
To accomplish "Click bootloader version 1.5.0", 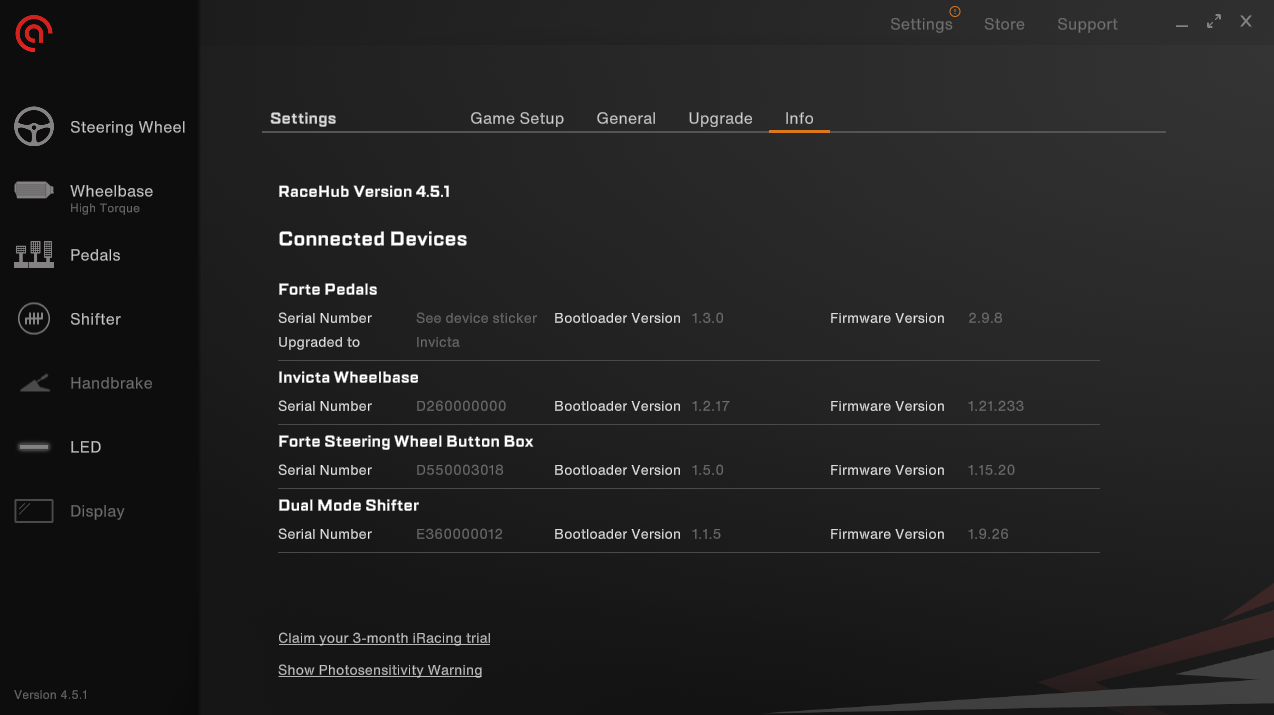I will coord(708,470).
